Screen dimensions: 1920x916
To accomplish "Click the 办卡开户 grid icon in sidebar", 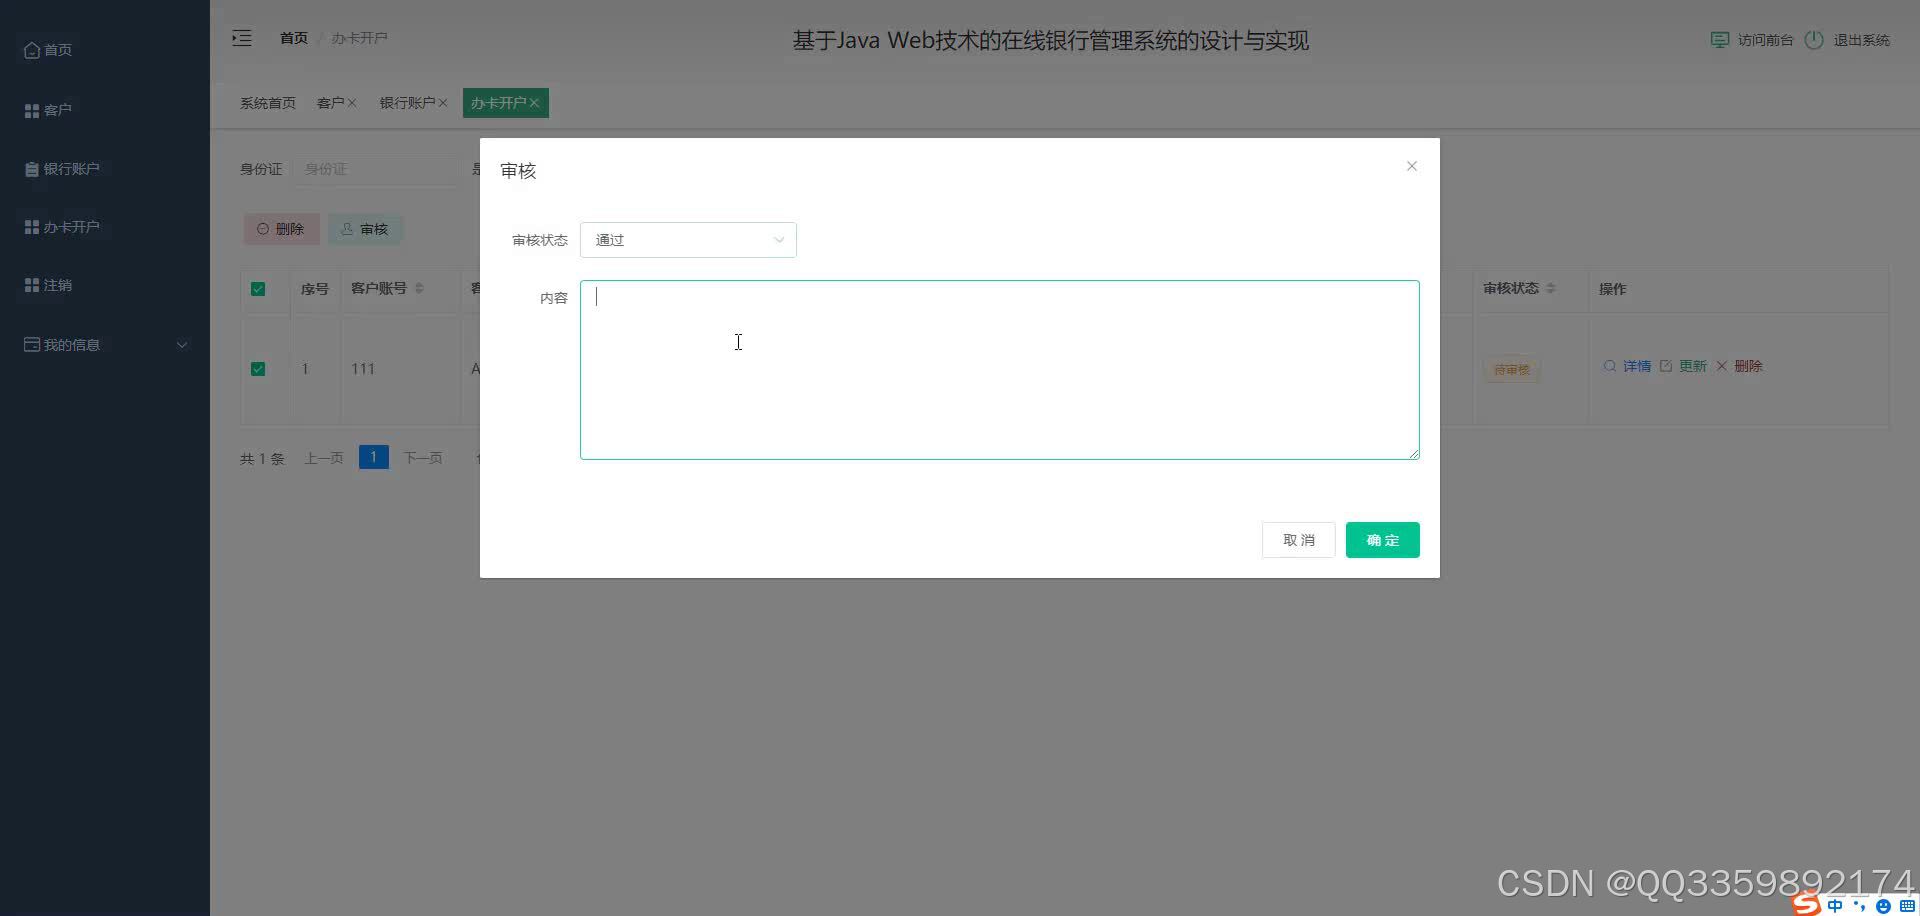I will pyautogui.click(x=32, y=227).
